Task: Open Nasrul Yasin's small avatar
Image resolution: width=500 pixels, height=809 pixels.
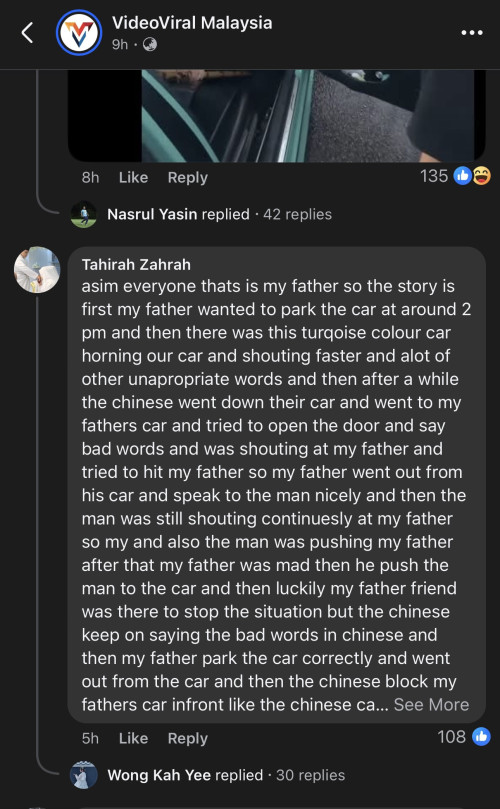Action: click(x=83, y=214)
